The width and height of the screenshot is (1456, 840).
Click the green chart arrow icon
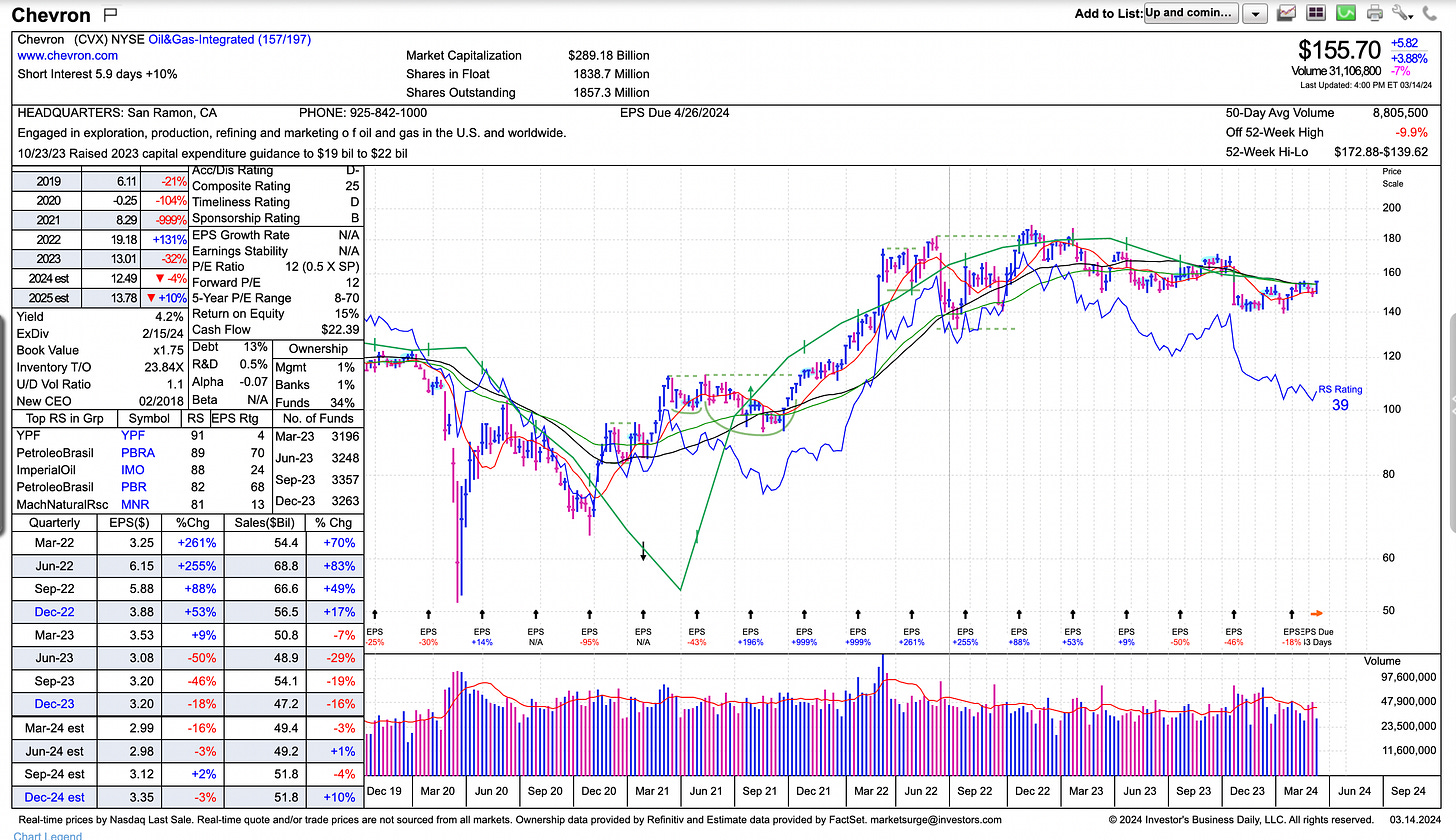coord(1346,13)
